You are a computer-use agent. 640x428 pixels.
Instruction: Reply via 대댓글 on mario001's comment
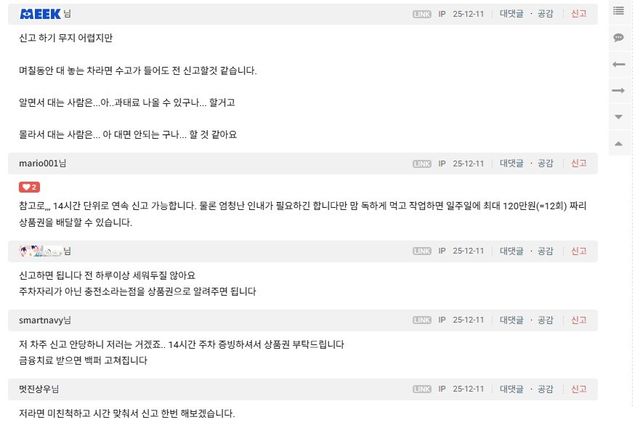pyautogui.click(x=511, y=163)
